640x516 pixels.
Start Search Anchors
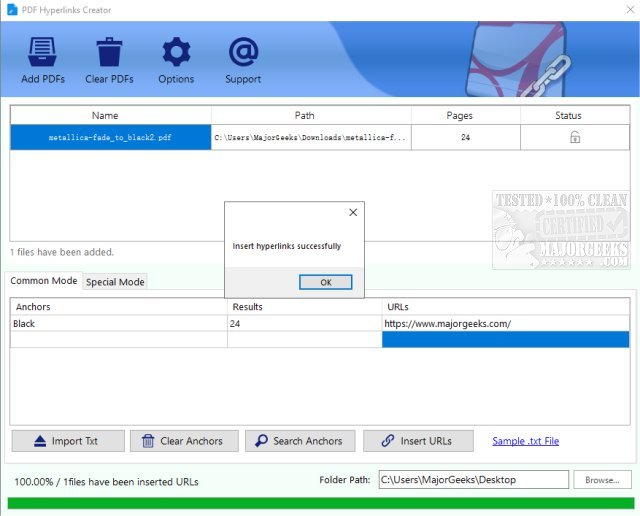298,441
